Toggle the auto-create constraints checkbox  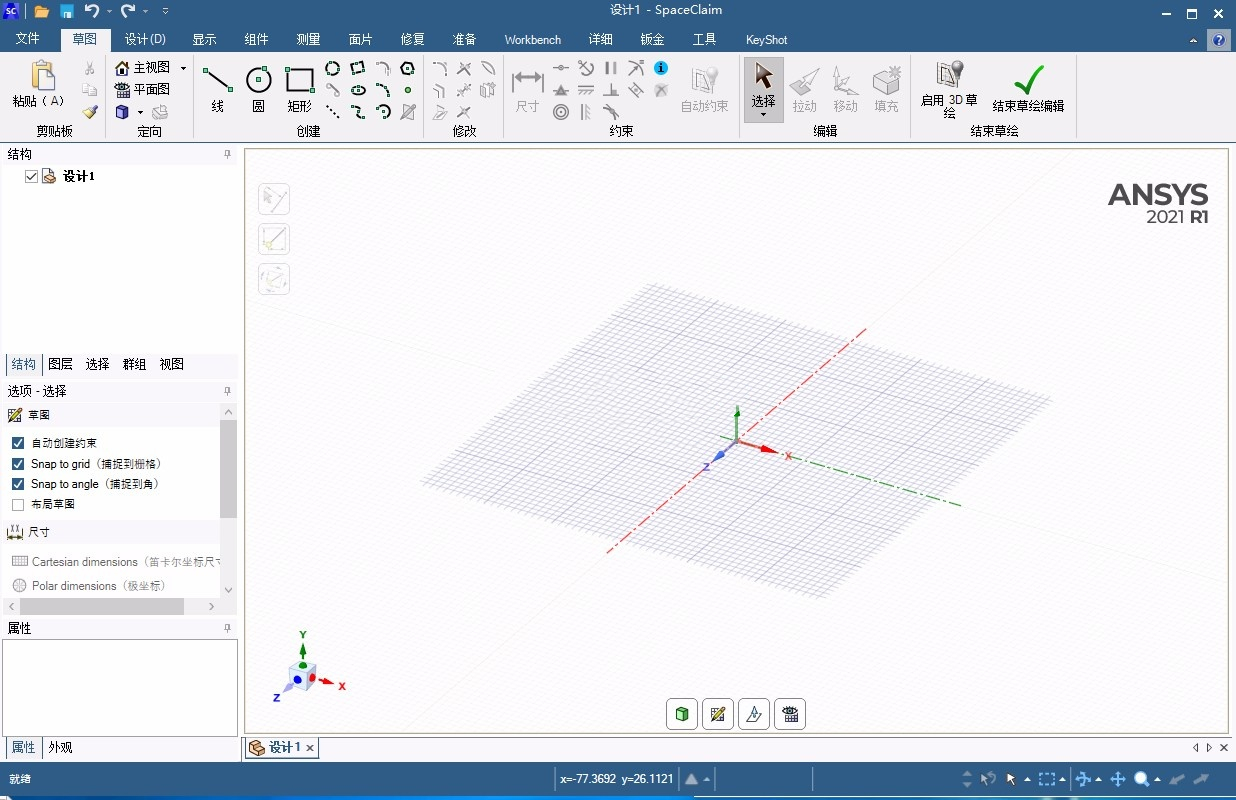(18, 443)
